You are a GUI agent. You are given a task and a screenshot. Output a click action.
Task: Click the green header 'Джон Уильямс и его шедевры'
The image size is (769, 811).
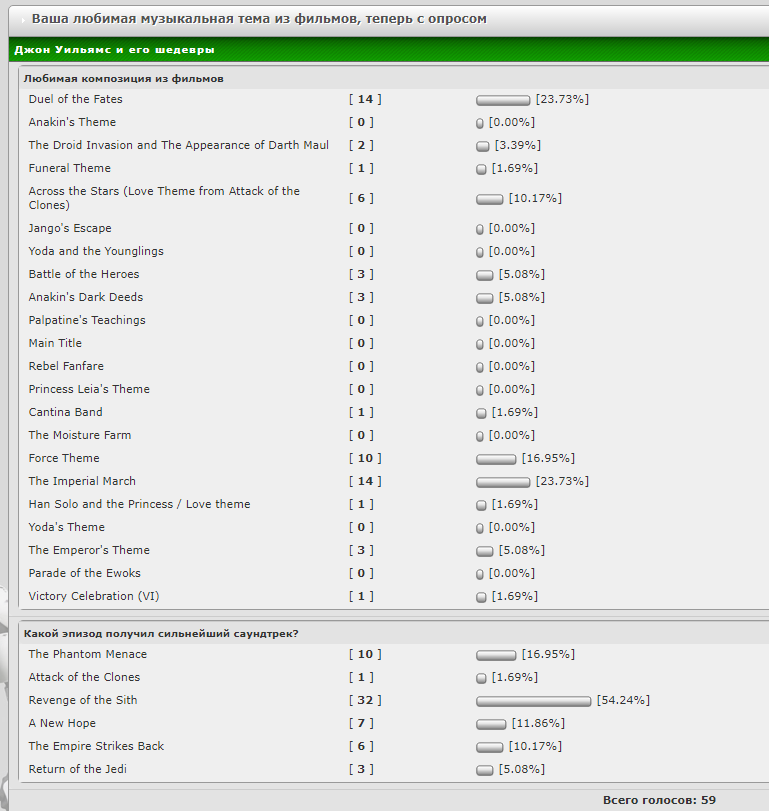[x=114, y=50]
